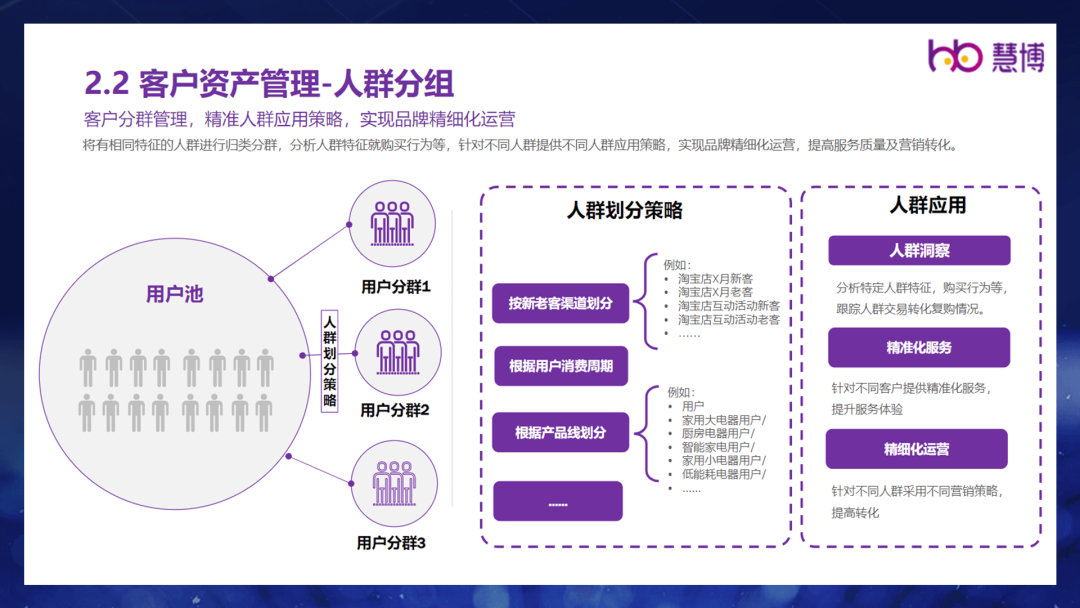
Task: Click the 用户分群3 caption
Action: pos(391,543)
